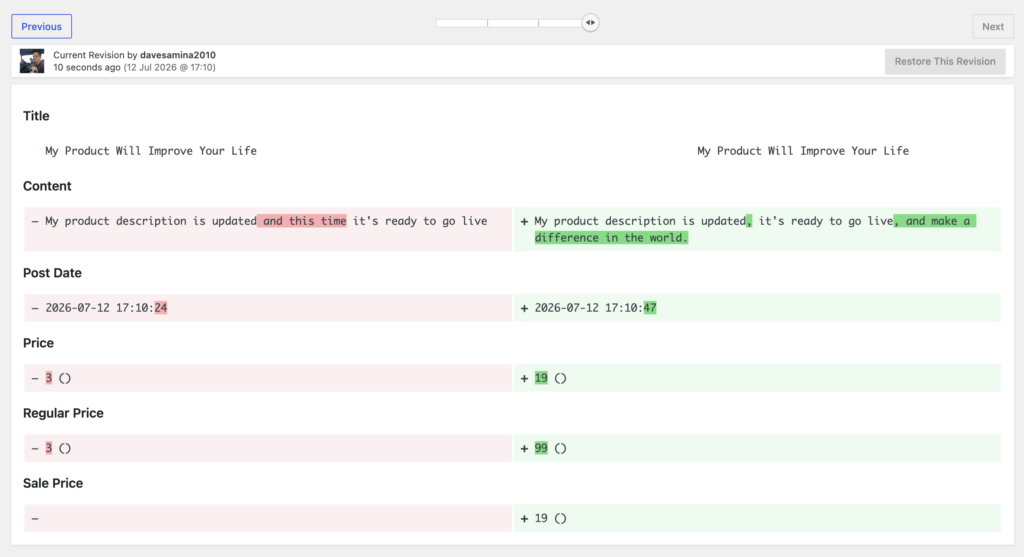Click the 'Regular Price' section heading

click(63, 413)
